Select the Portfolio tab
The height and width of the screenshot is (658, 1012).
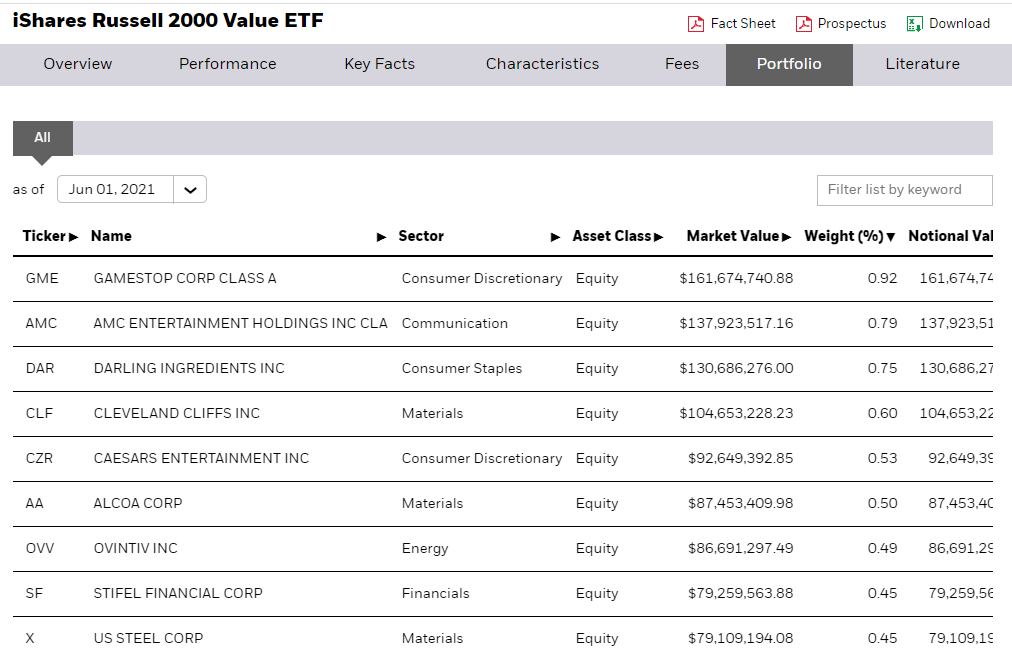point(789,65)
